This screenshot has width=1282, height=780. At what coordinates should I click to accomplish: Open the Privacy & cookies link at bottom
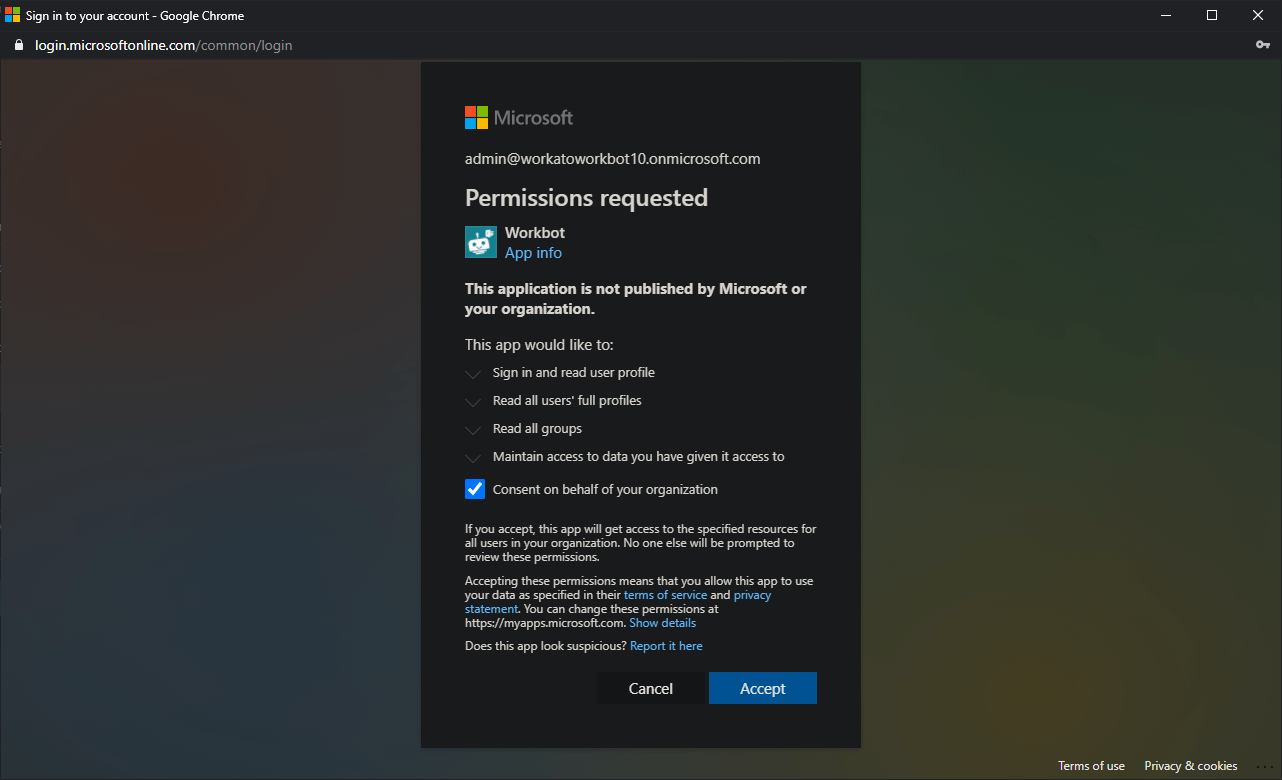pos(1190,765)
